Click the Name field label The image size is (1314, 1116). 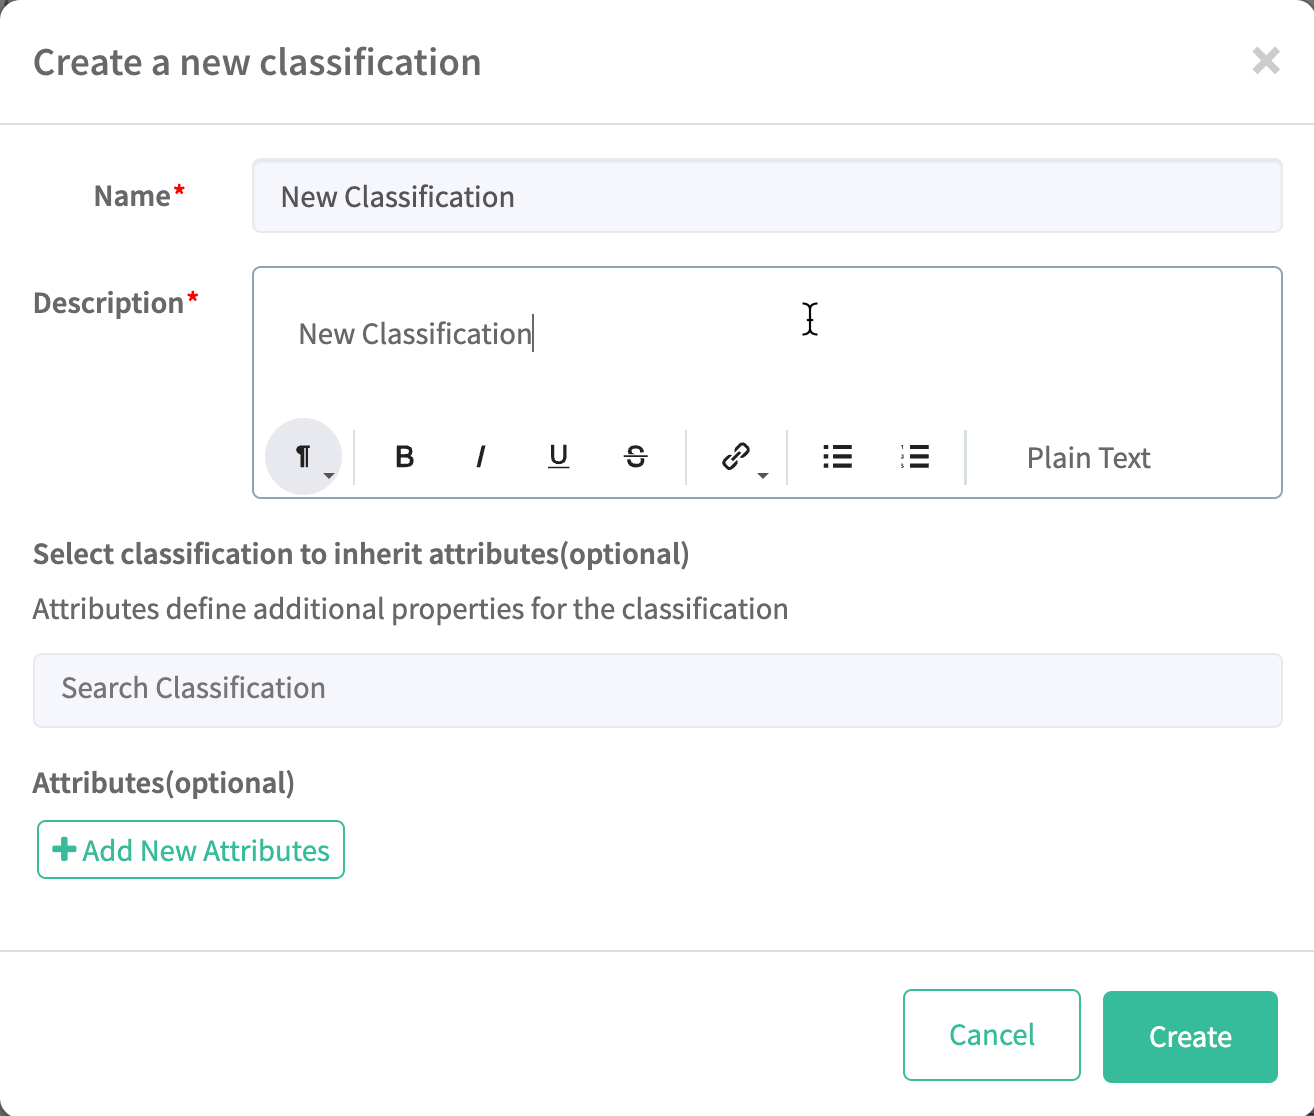point(132,196)
